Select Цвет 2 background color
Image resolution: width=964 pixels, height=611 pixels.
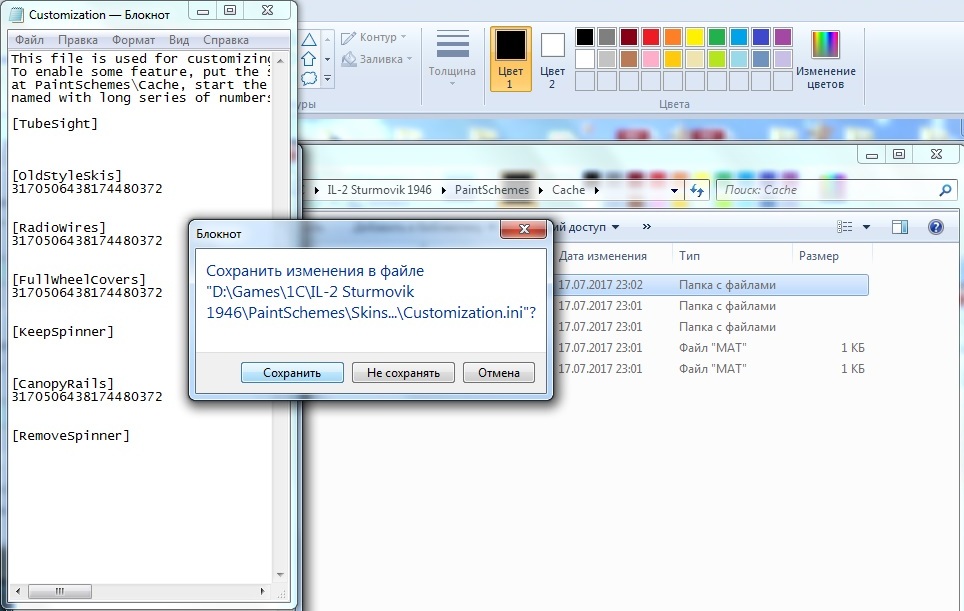(552, 59)
